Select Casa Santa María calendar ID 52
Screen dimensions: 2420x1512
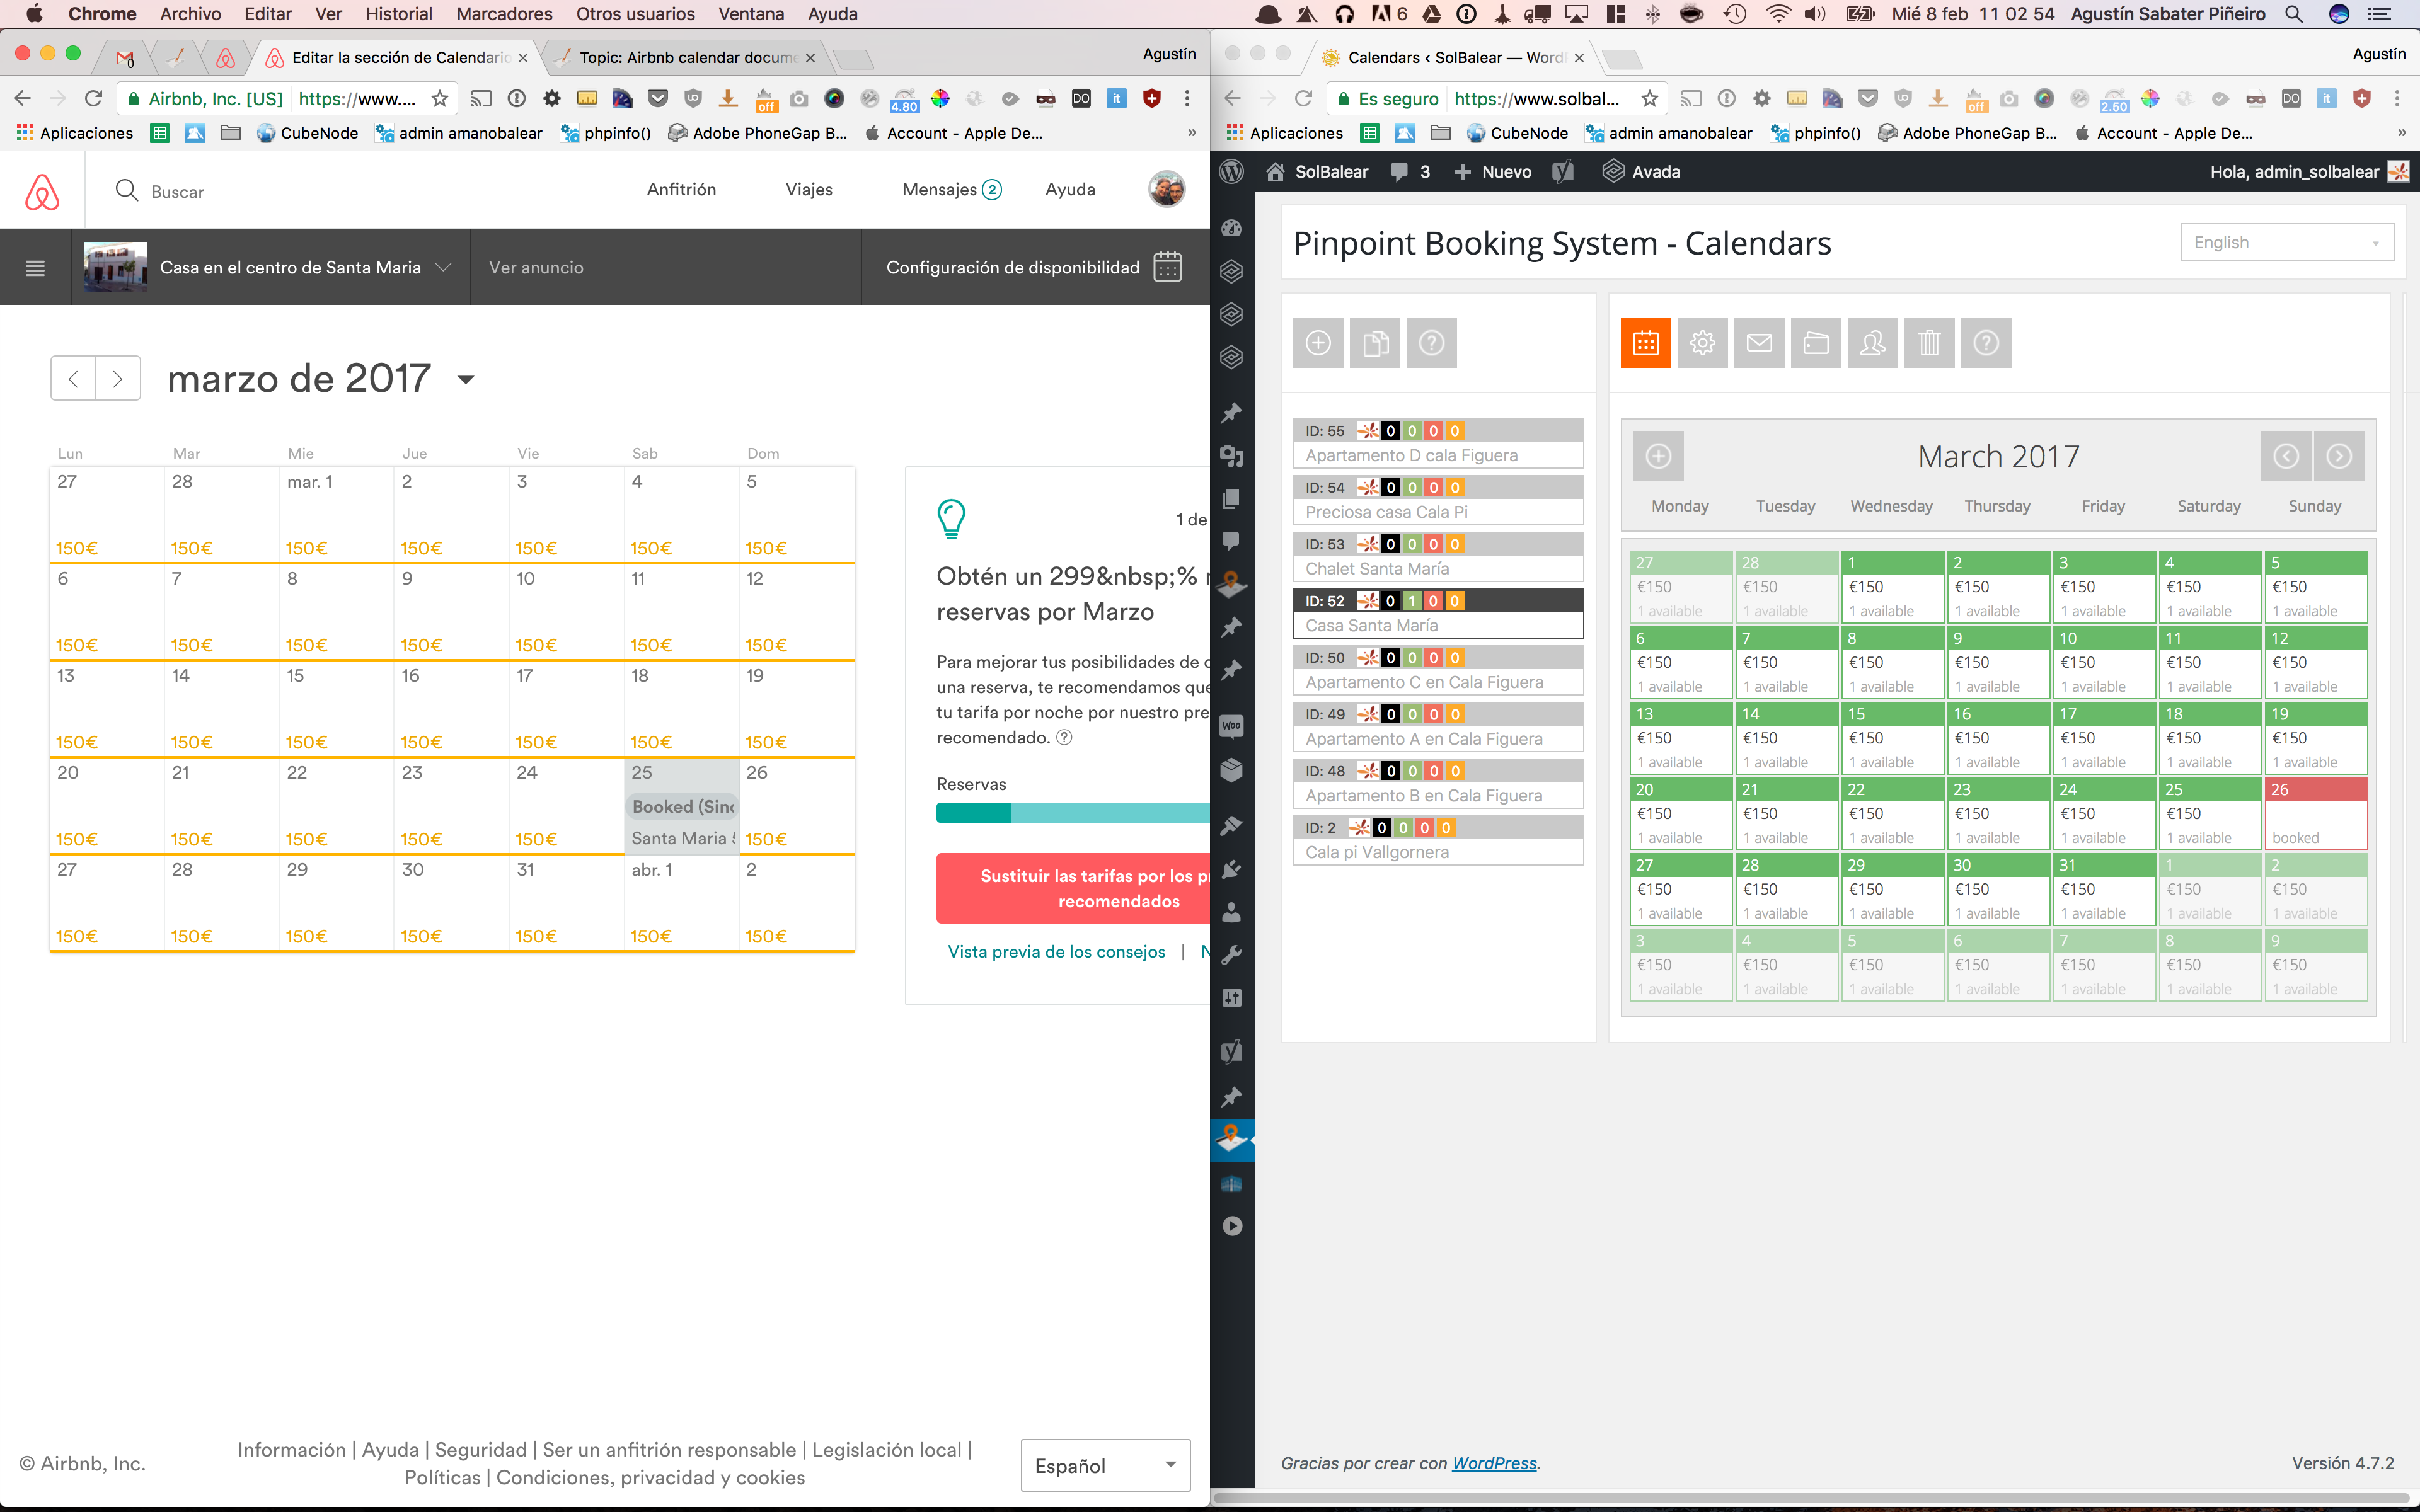(1438, 613)
